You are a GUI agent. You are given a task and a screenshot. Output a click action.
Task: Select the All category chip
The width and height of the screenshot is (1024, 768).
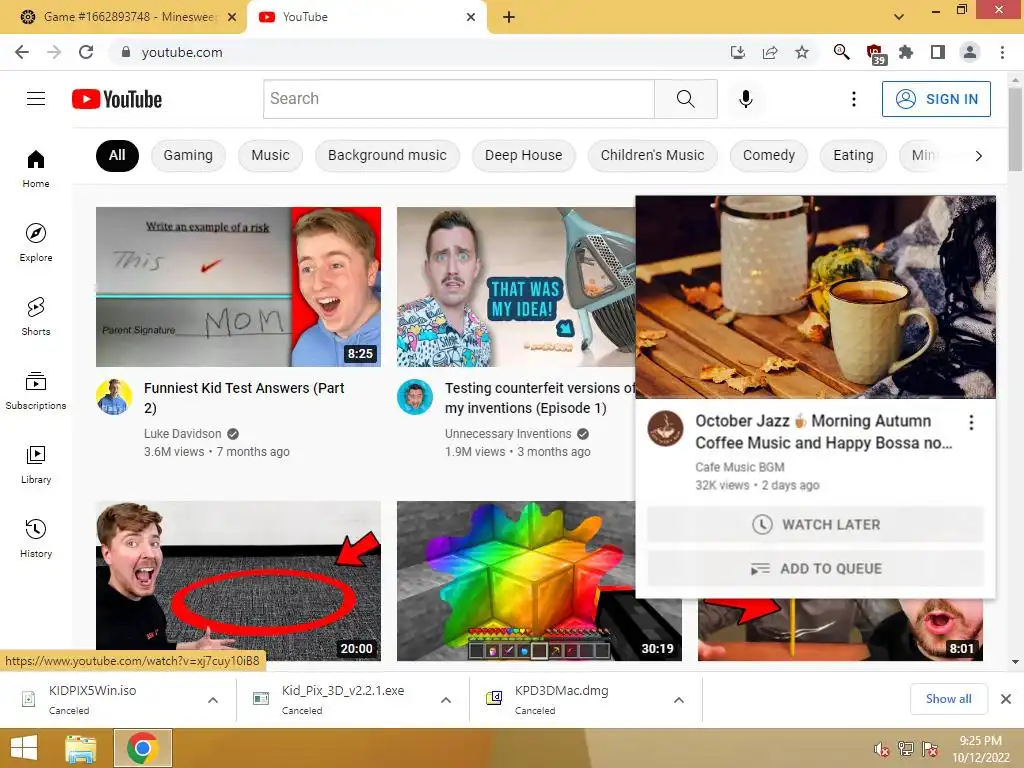(118, 155)
